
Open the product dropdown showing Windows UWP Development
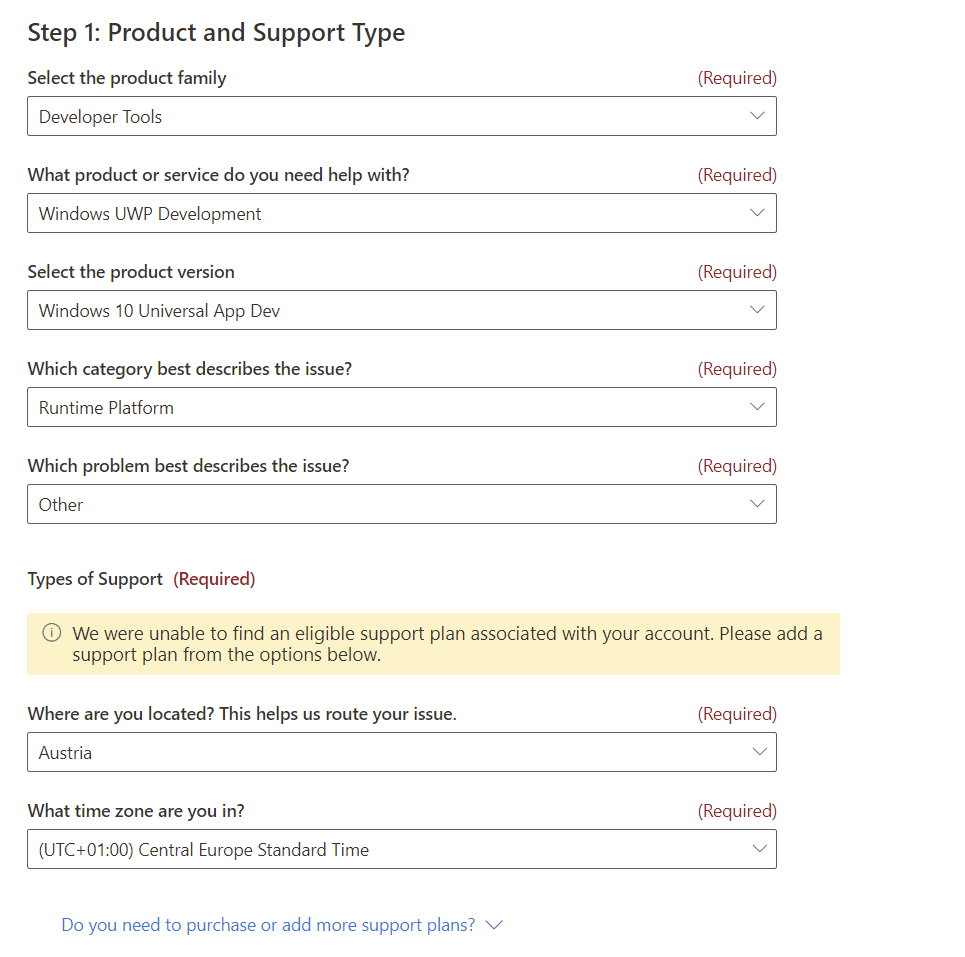[x=400, y=213]
